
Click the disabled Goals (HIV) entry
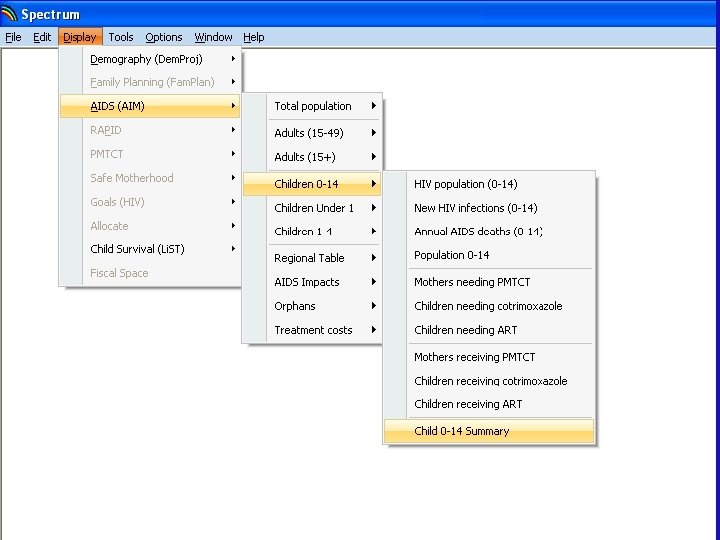150,202
